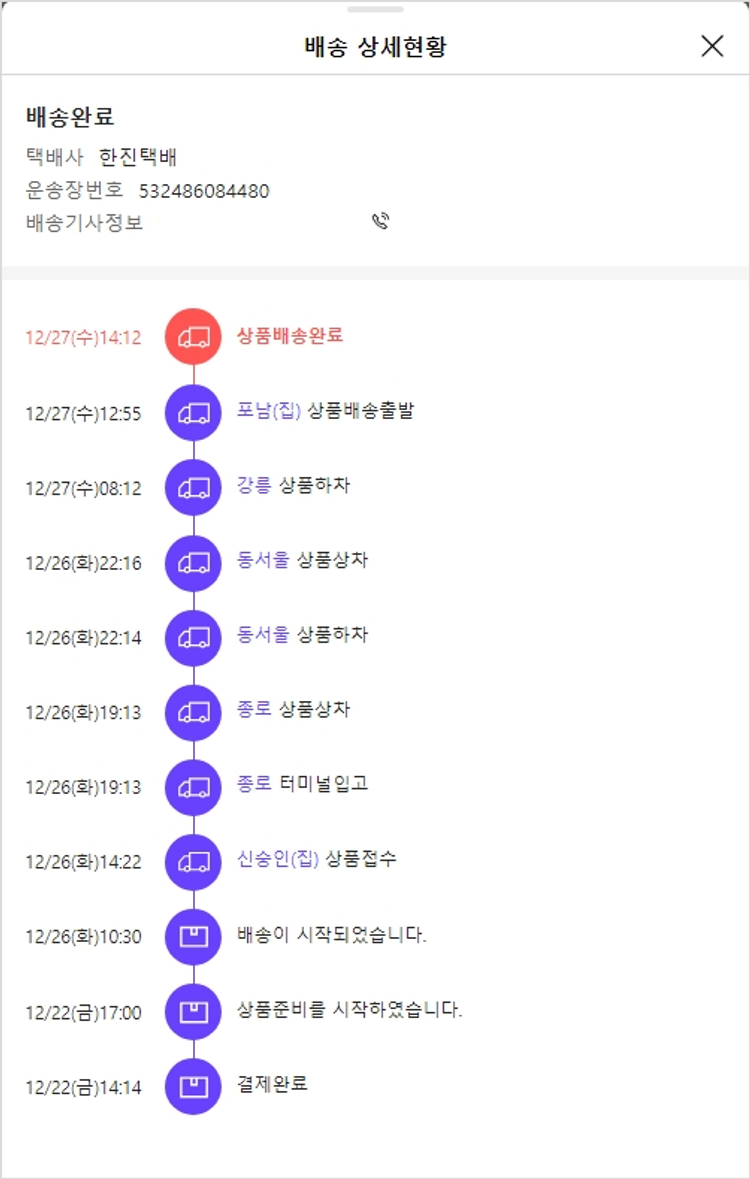
Task: Click 동서울 link in the 상품하차 row
Action: (x=263, y=635)
